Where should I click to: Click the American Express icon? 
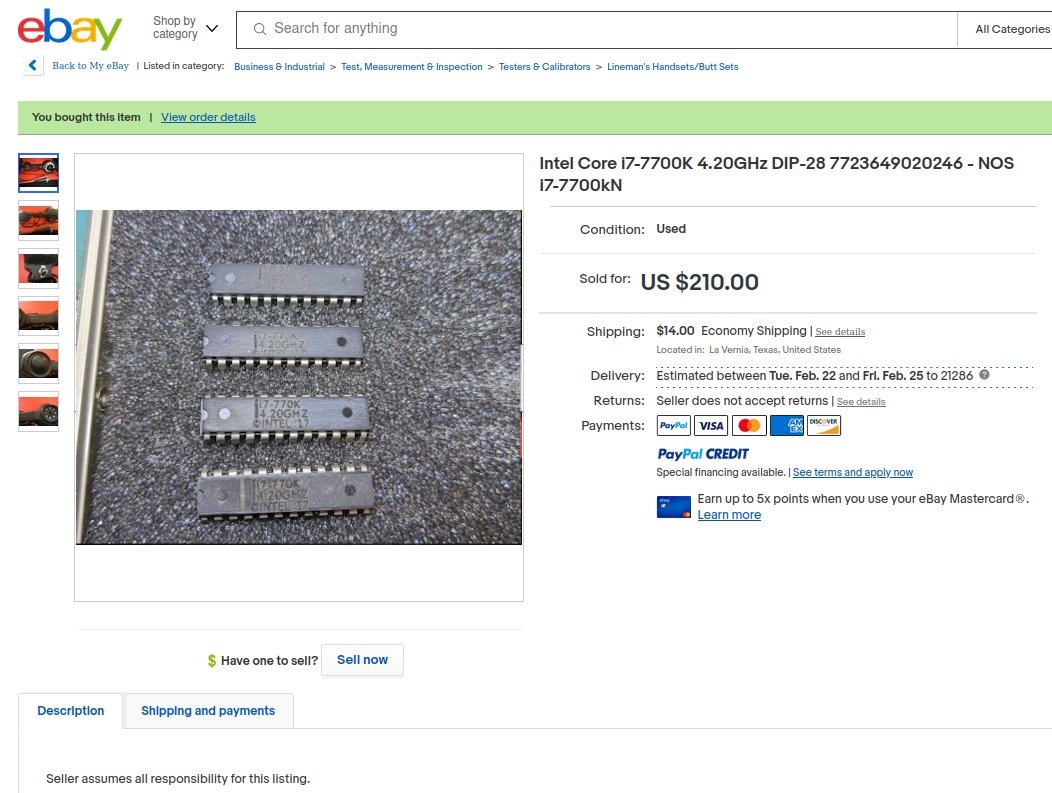(787, 426)
